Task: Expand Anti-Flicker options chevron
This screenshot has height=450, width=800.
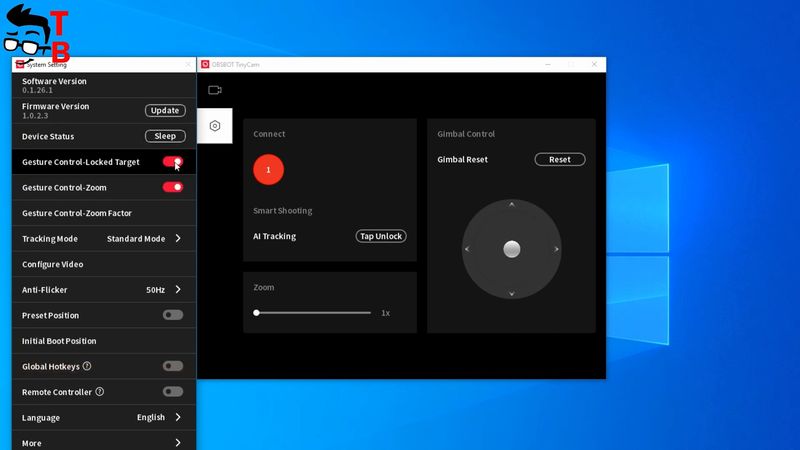Action: [x=178, y=289]
